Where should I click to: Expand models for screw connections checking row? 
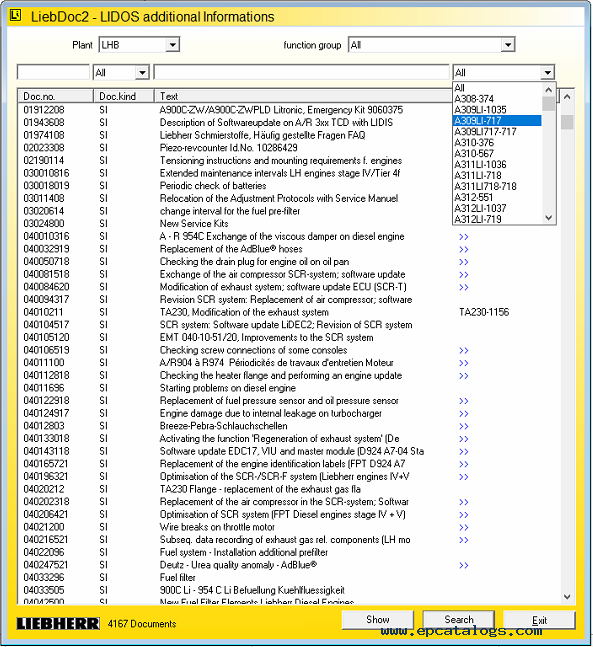pyautogui.click(x=464, y=350)
